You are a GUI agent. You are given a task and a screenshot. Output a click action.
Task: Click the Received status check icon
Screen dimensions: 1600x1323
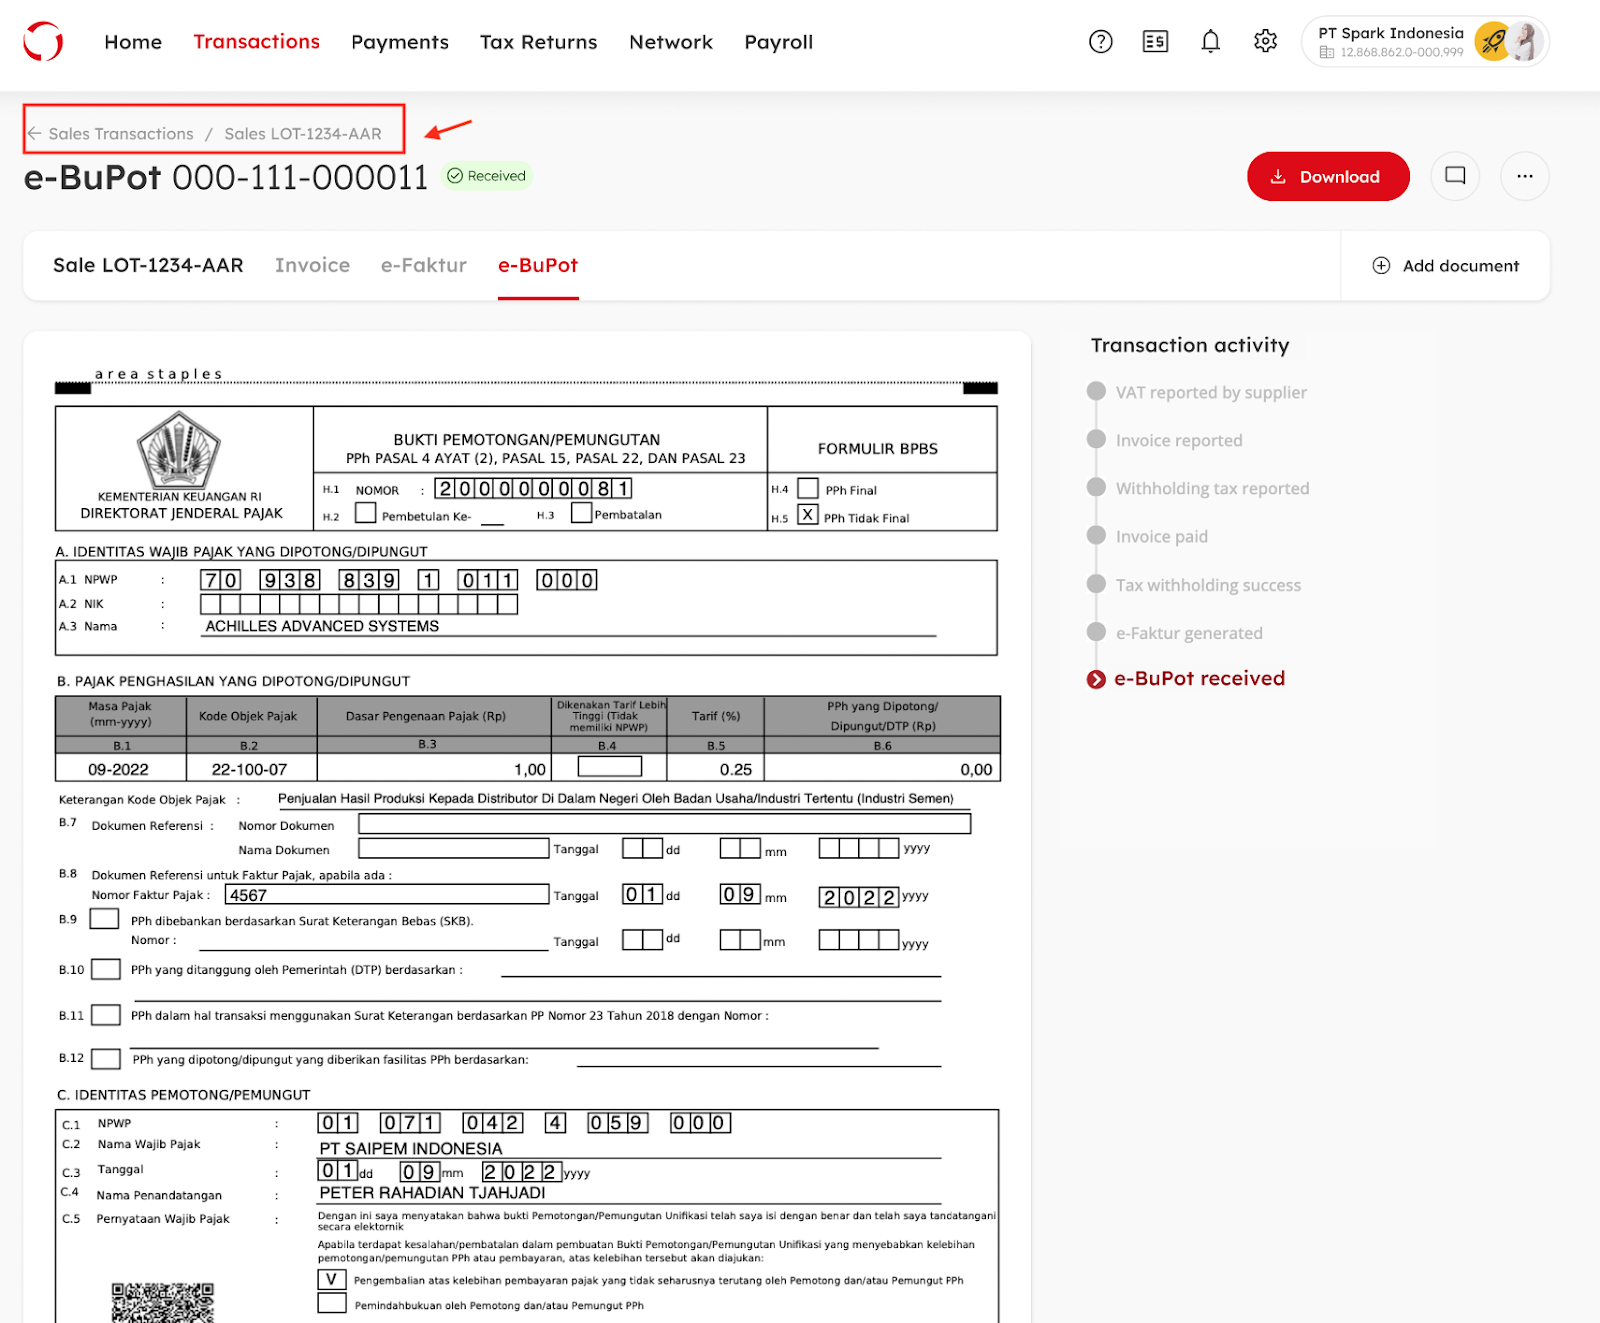(455, 176)
